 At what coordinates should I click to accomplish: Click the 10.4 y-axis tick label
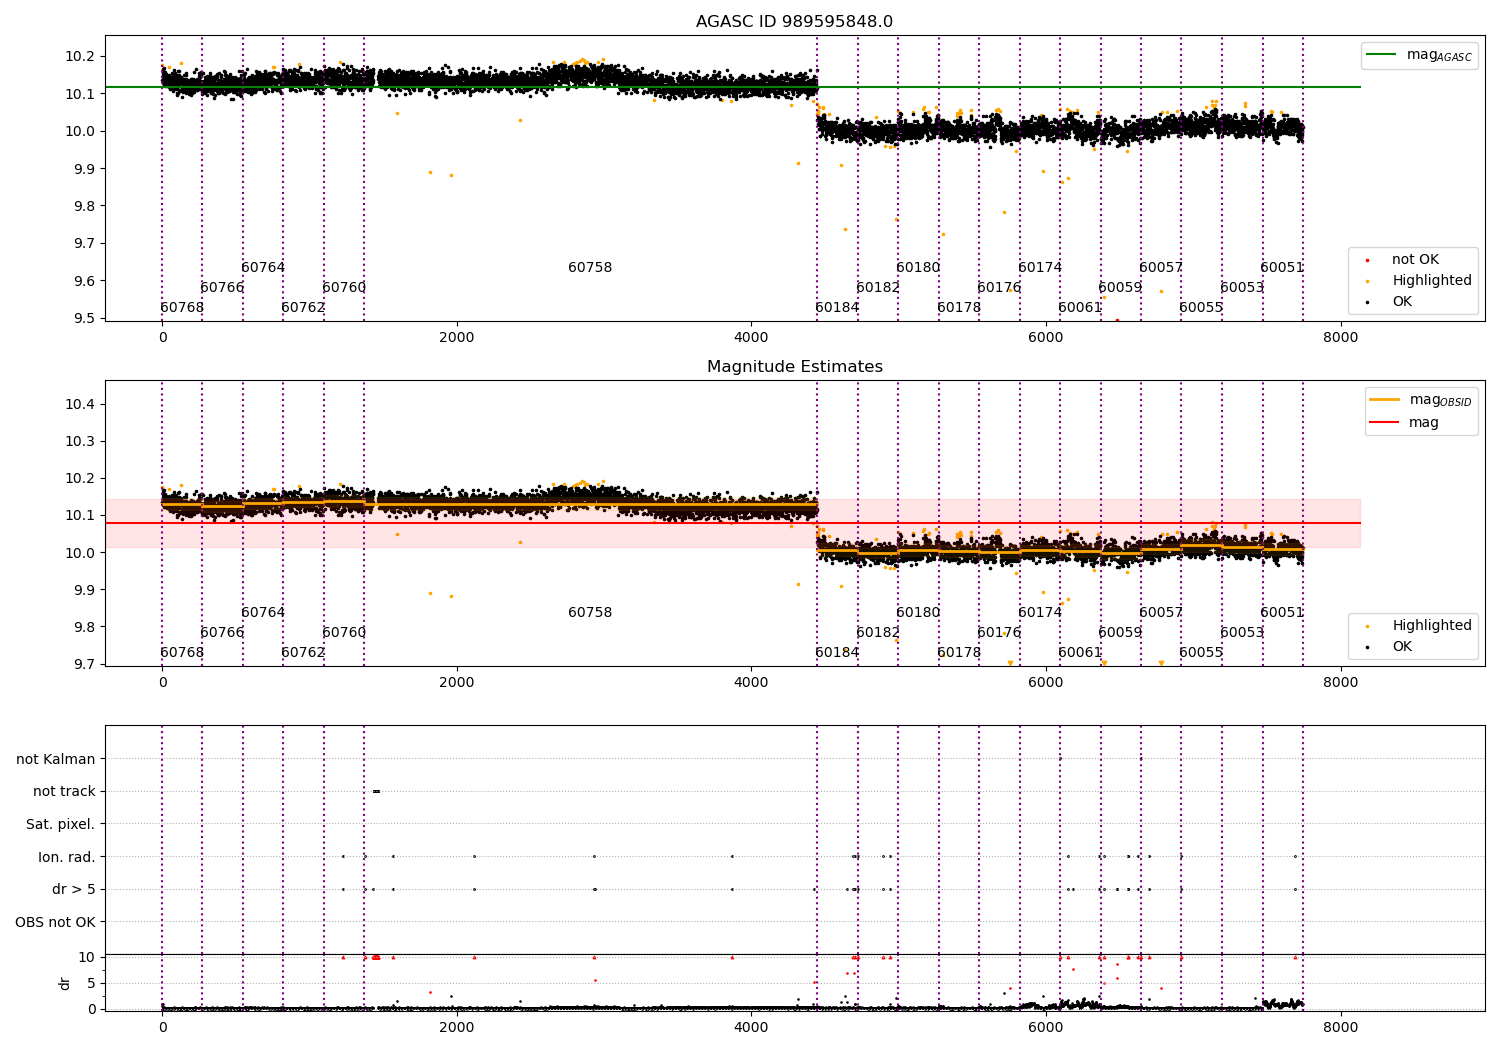pyautogui.click(x=79, y=404)
